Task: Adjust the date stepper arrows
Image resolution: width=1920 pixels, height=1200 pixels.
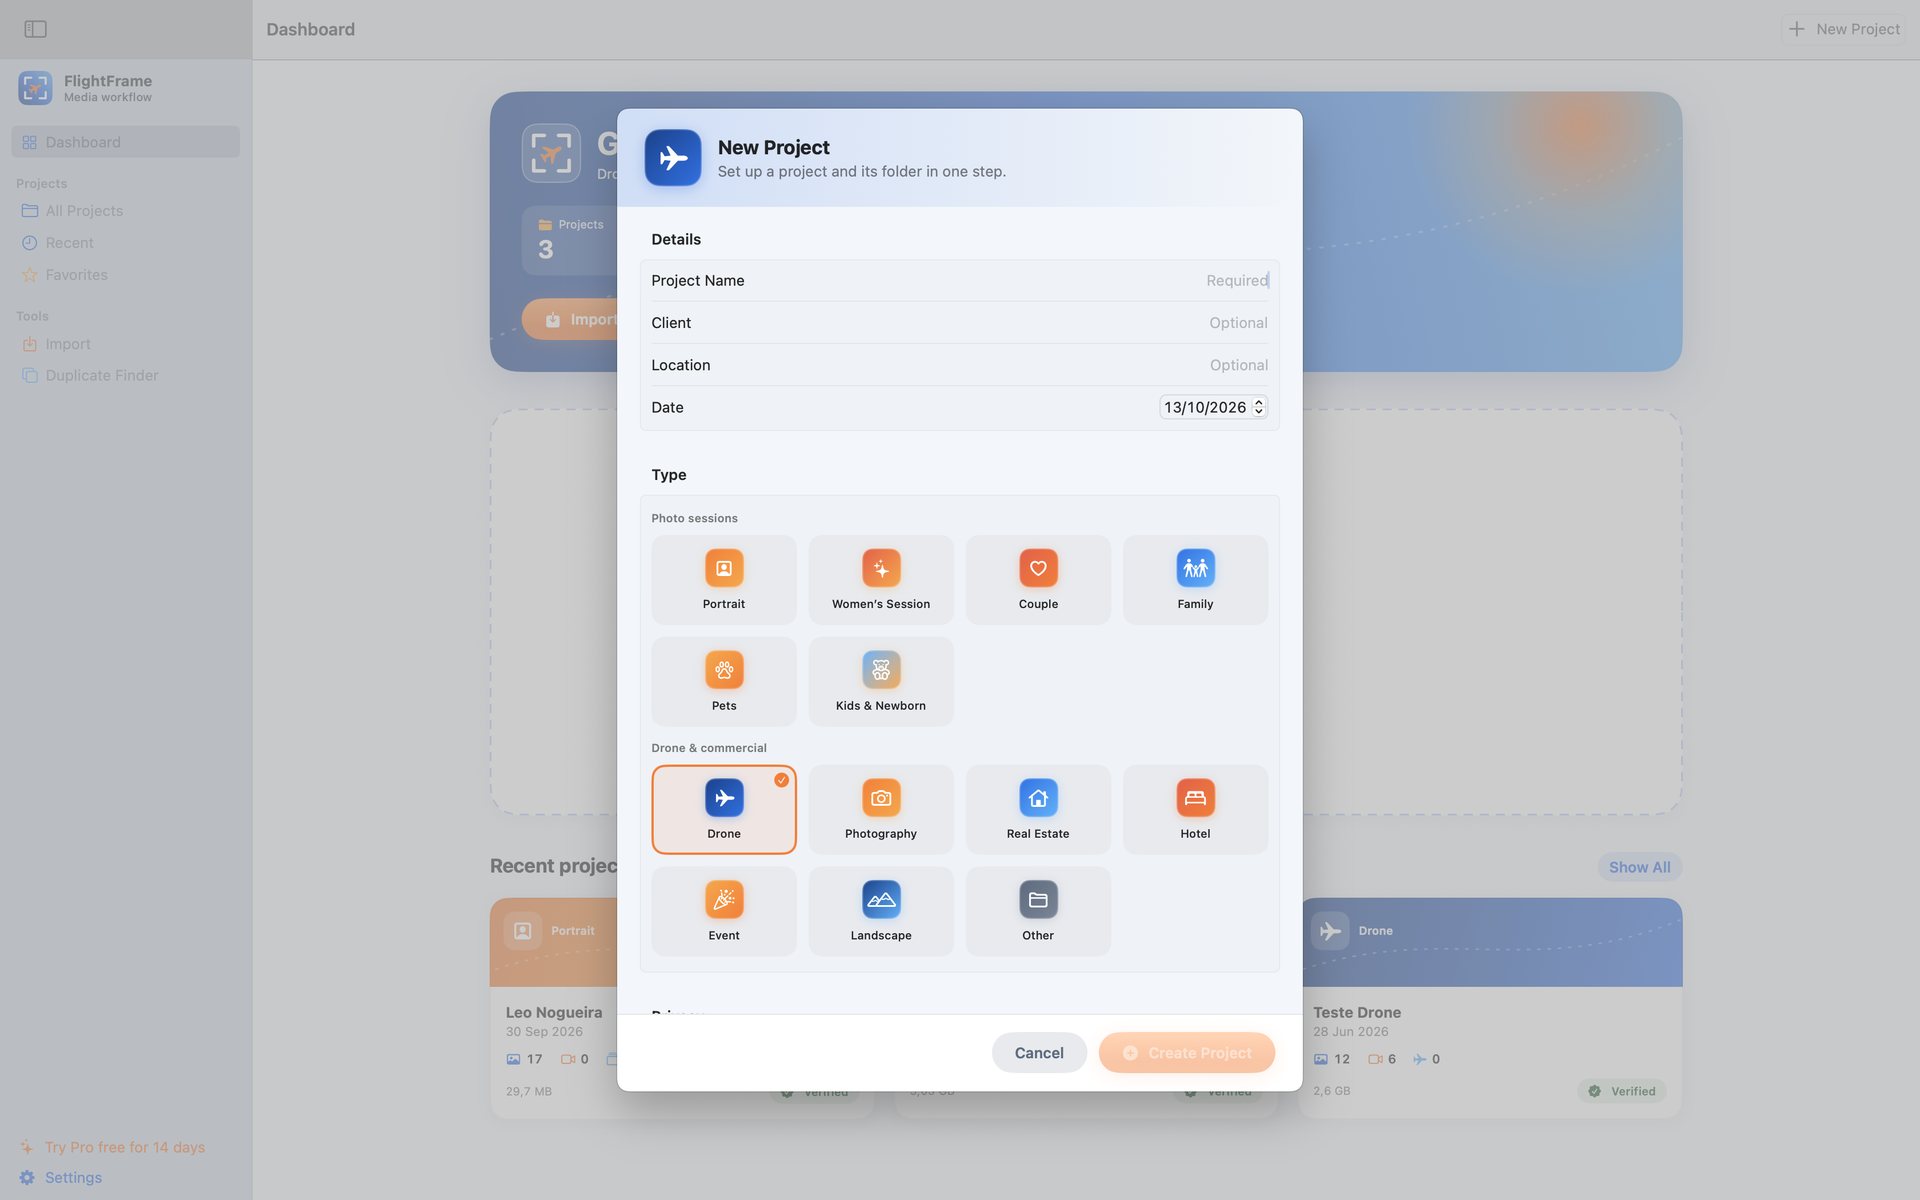Action: [x=1258, y=407]
